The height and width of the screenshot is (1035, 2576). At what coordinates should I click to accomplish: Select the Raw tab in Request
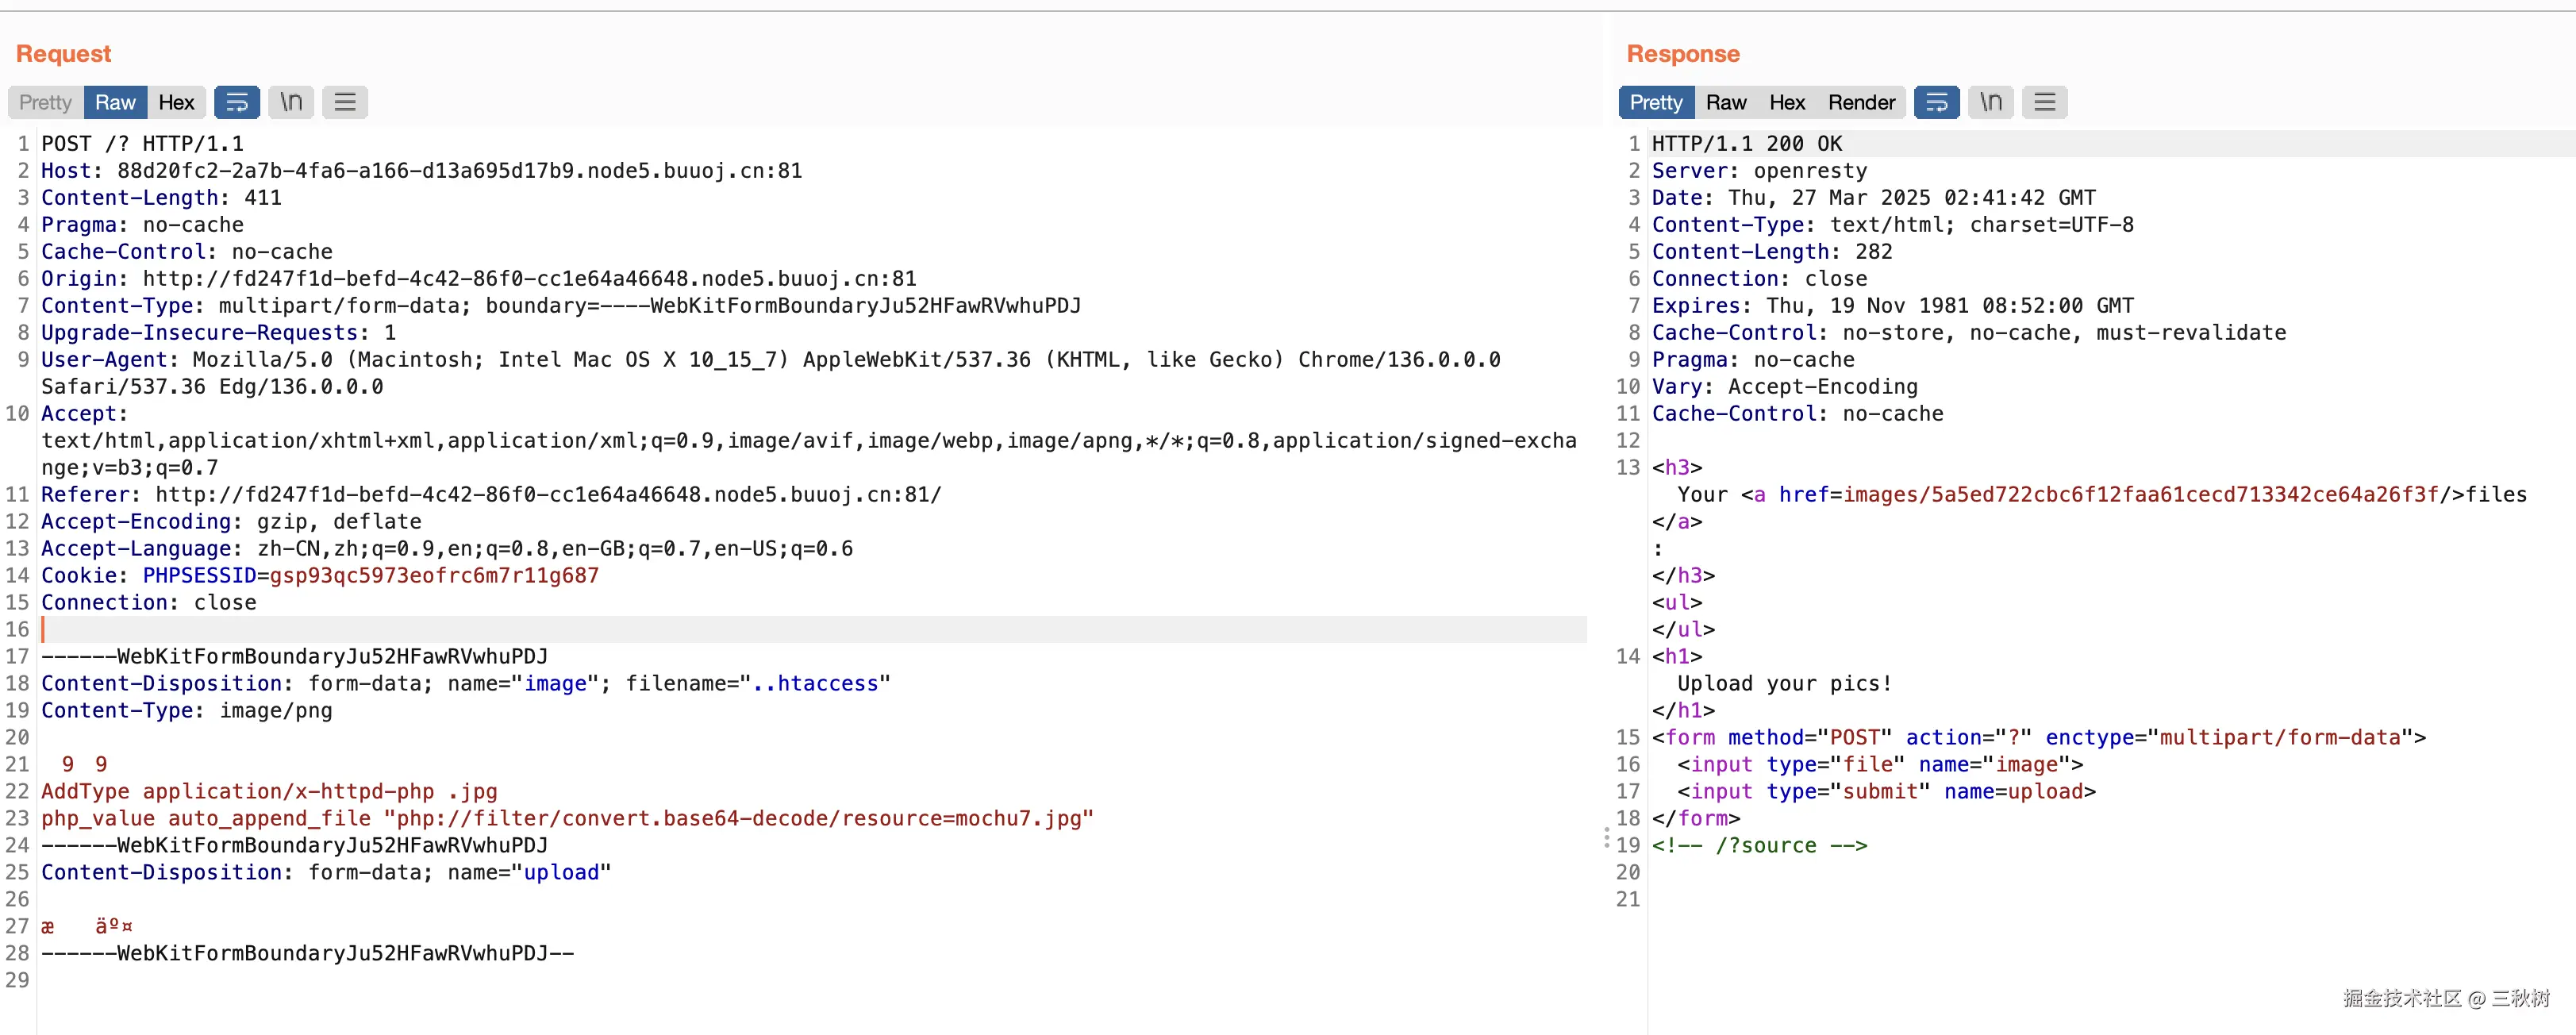point(115,102)
